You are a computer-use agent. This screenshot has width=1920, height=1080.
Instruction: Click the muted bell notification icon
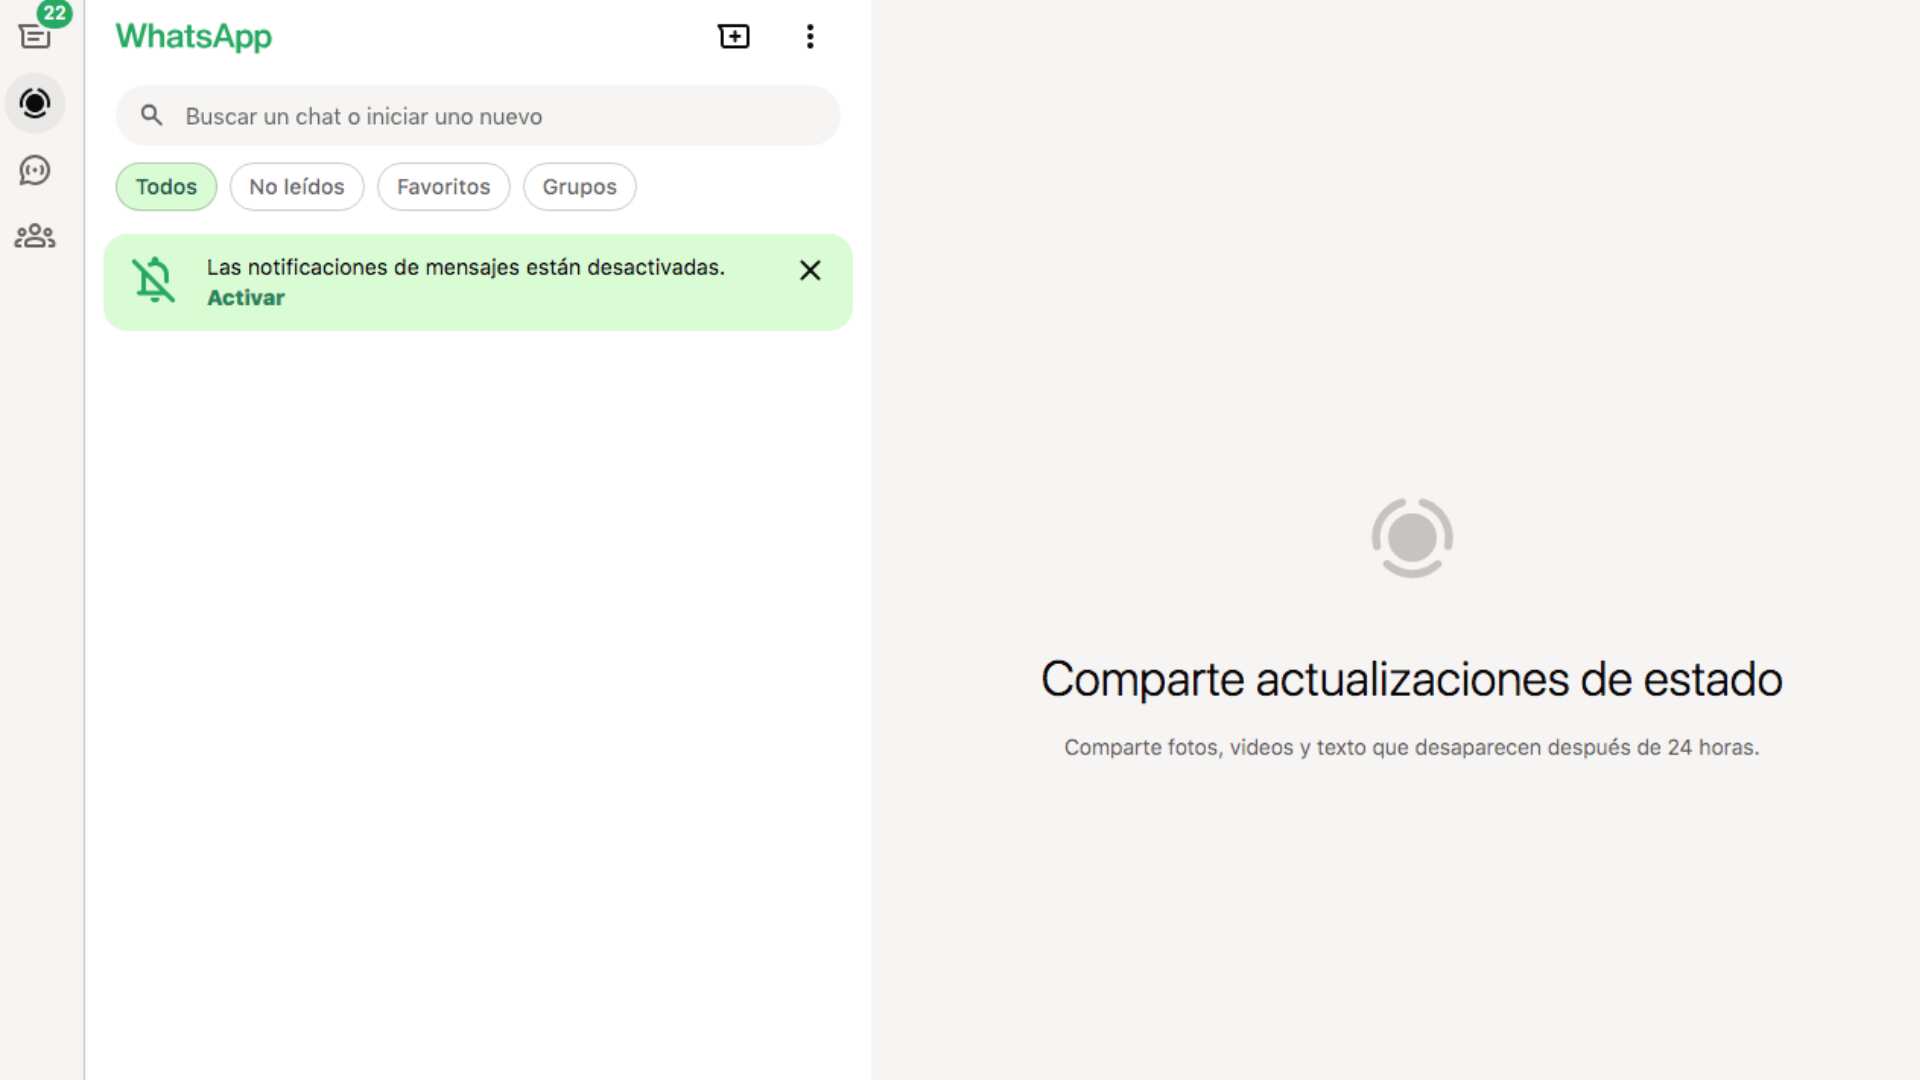[154, 280]
